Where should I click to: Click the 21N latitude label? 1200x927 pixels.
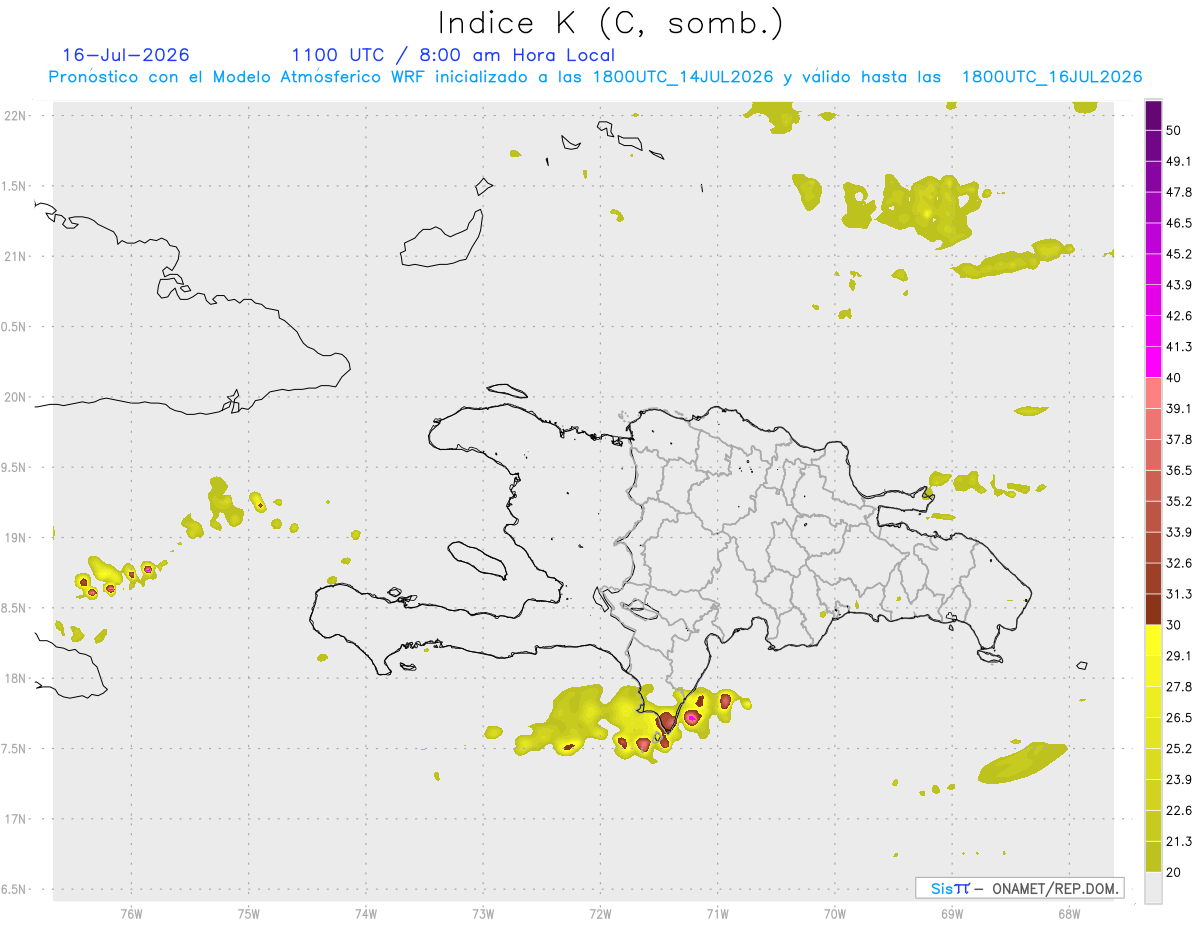pos(17,256)
